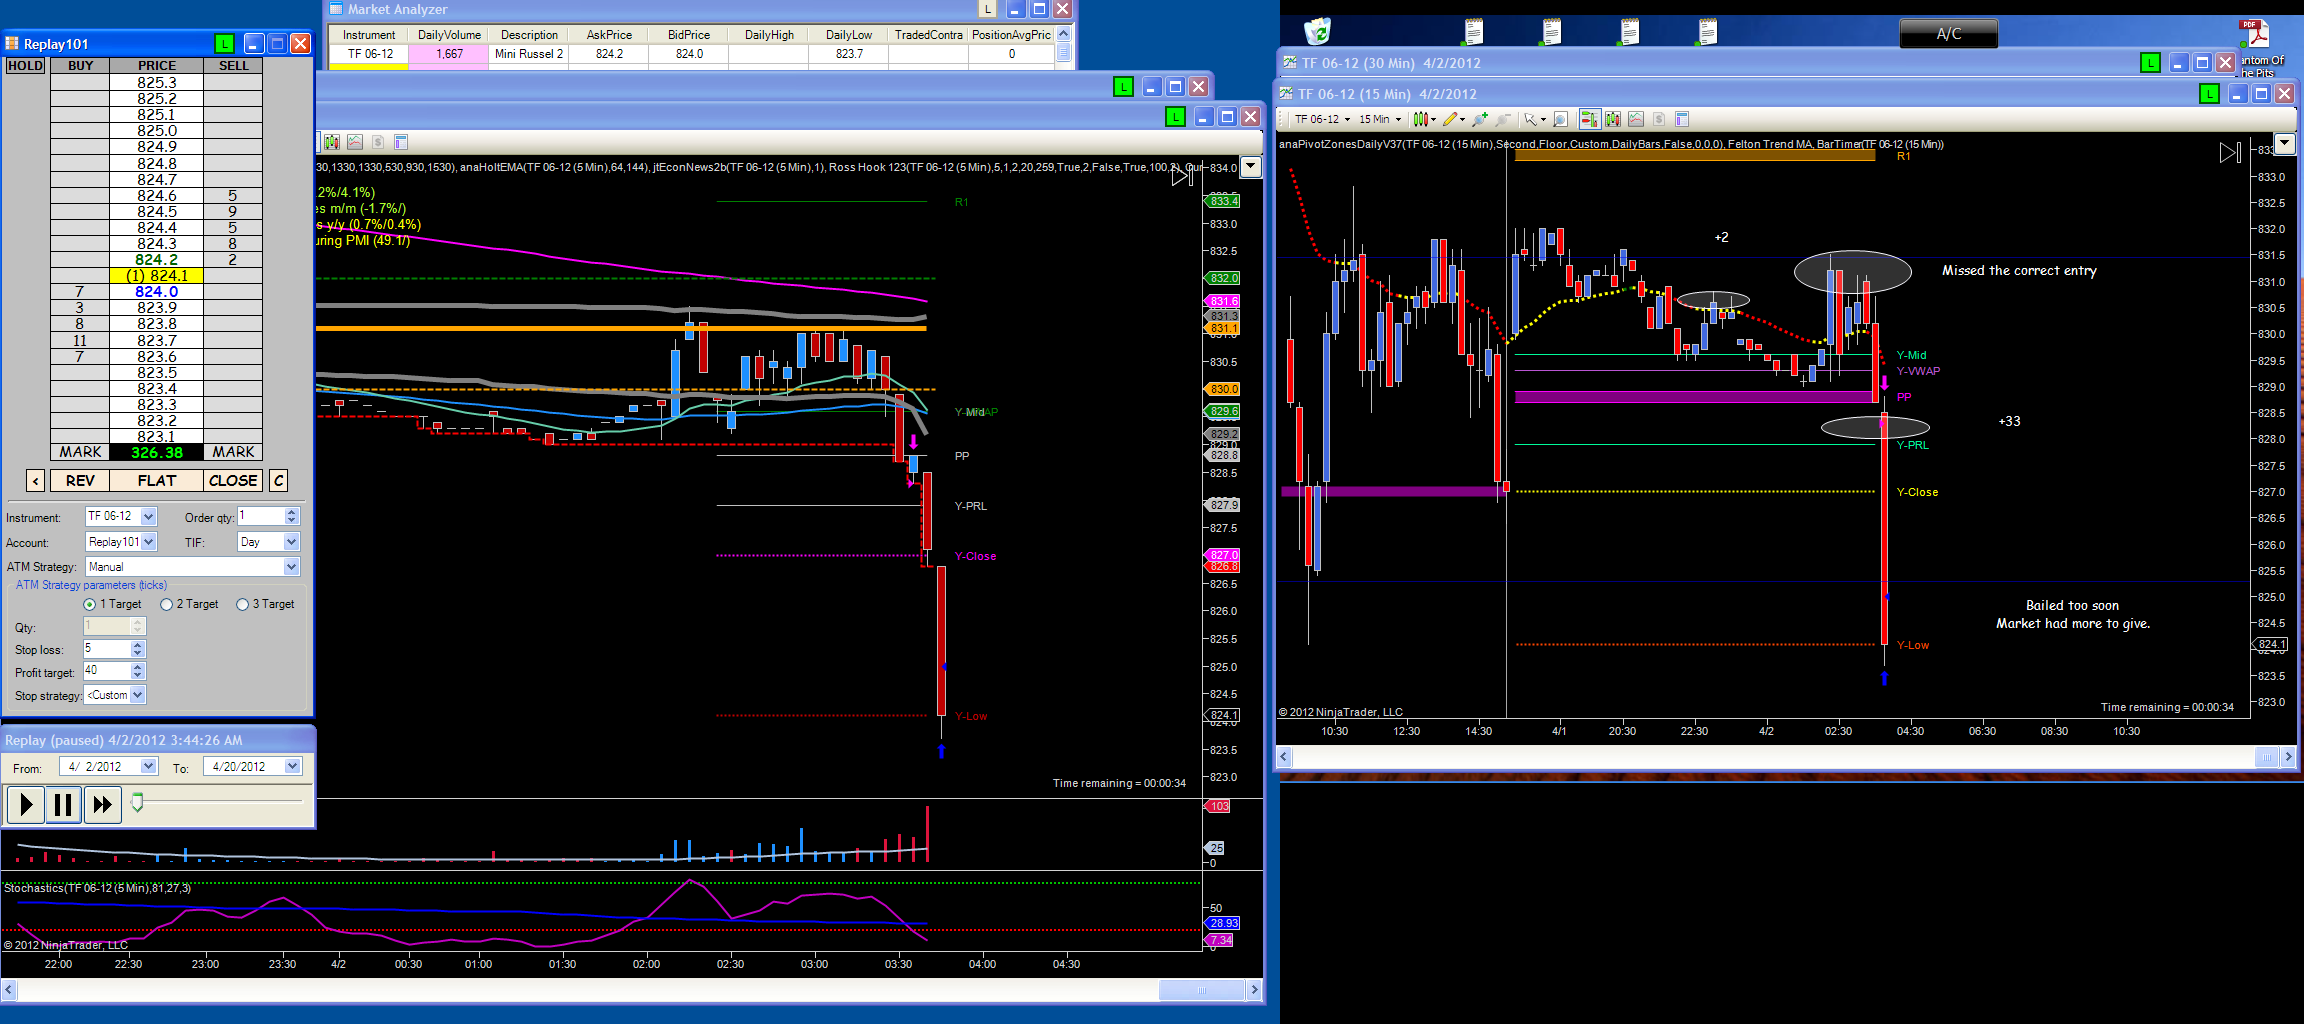
Task: Toggle Chart Trader panel in 15 Min chart
Action: (1589, 119)
